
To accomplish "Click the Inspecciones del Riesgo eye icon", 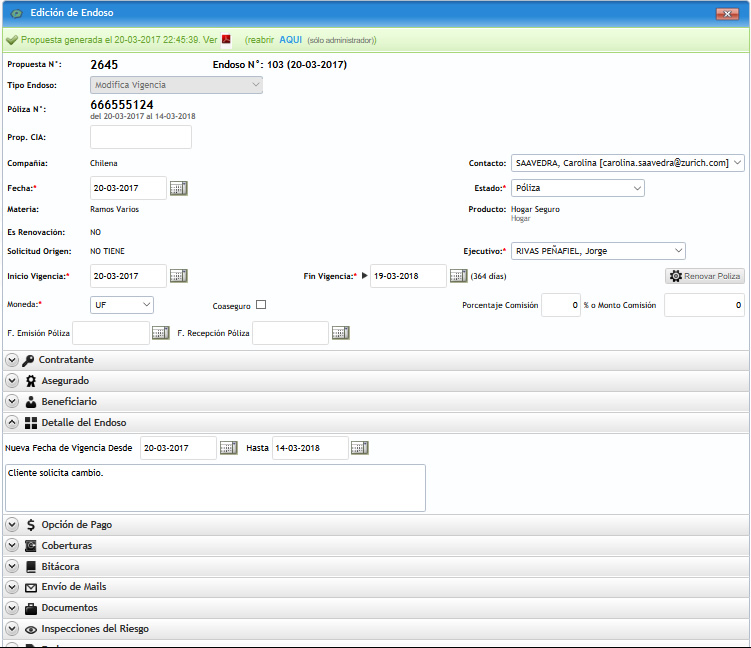I will point(31,629).
